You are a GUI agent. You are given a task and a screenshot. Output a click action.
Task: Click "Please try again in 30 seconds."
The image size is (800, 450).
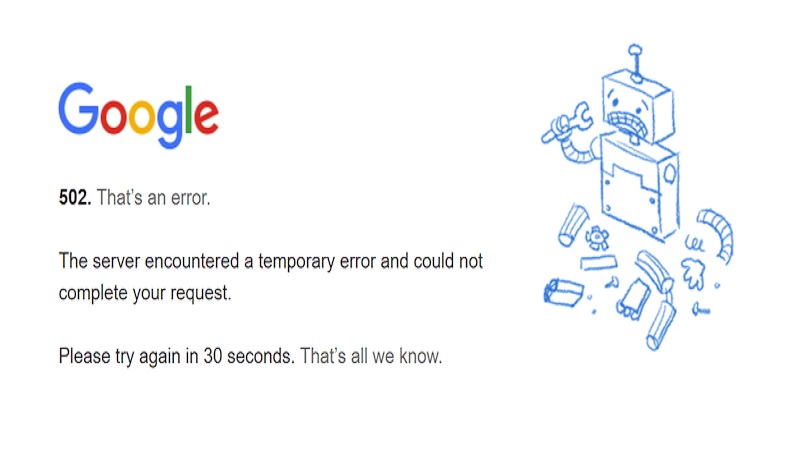[176, 356]
